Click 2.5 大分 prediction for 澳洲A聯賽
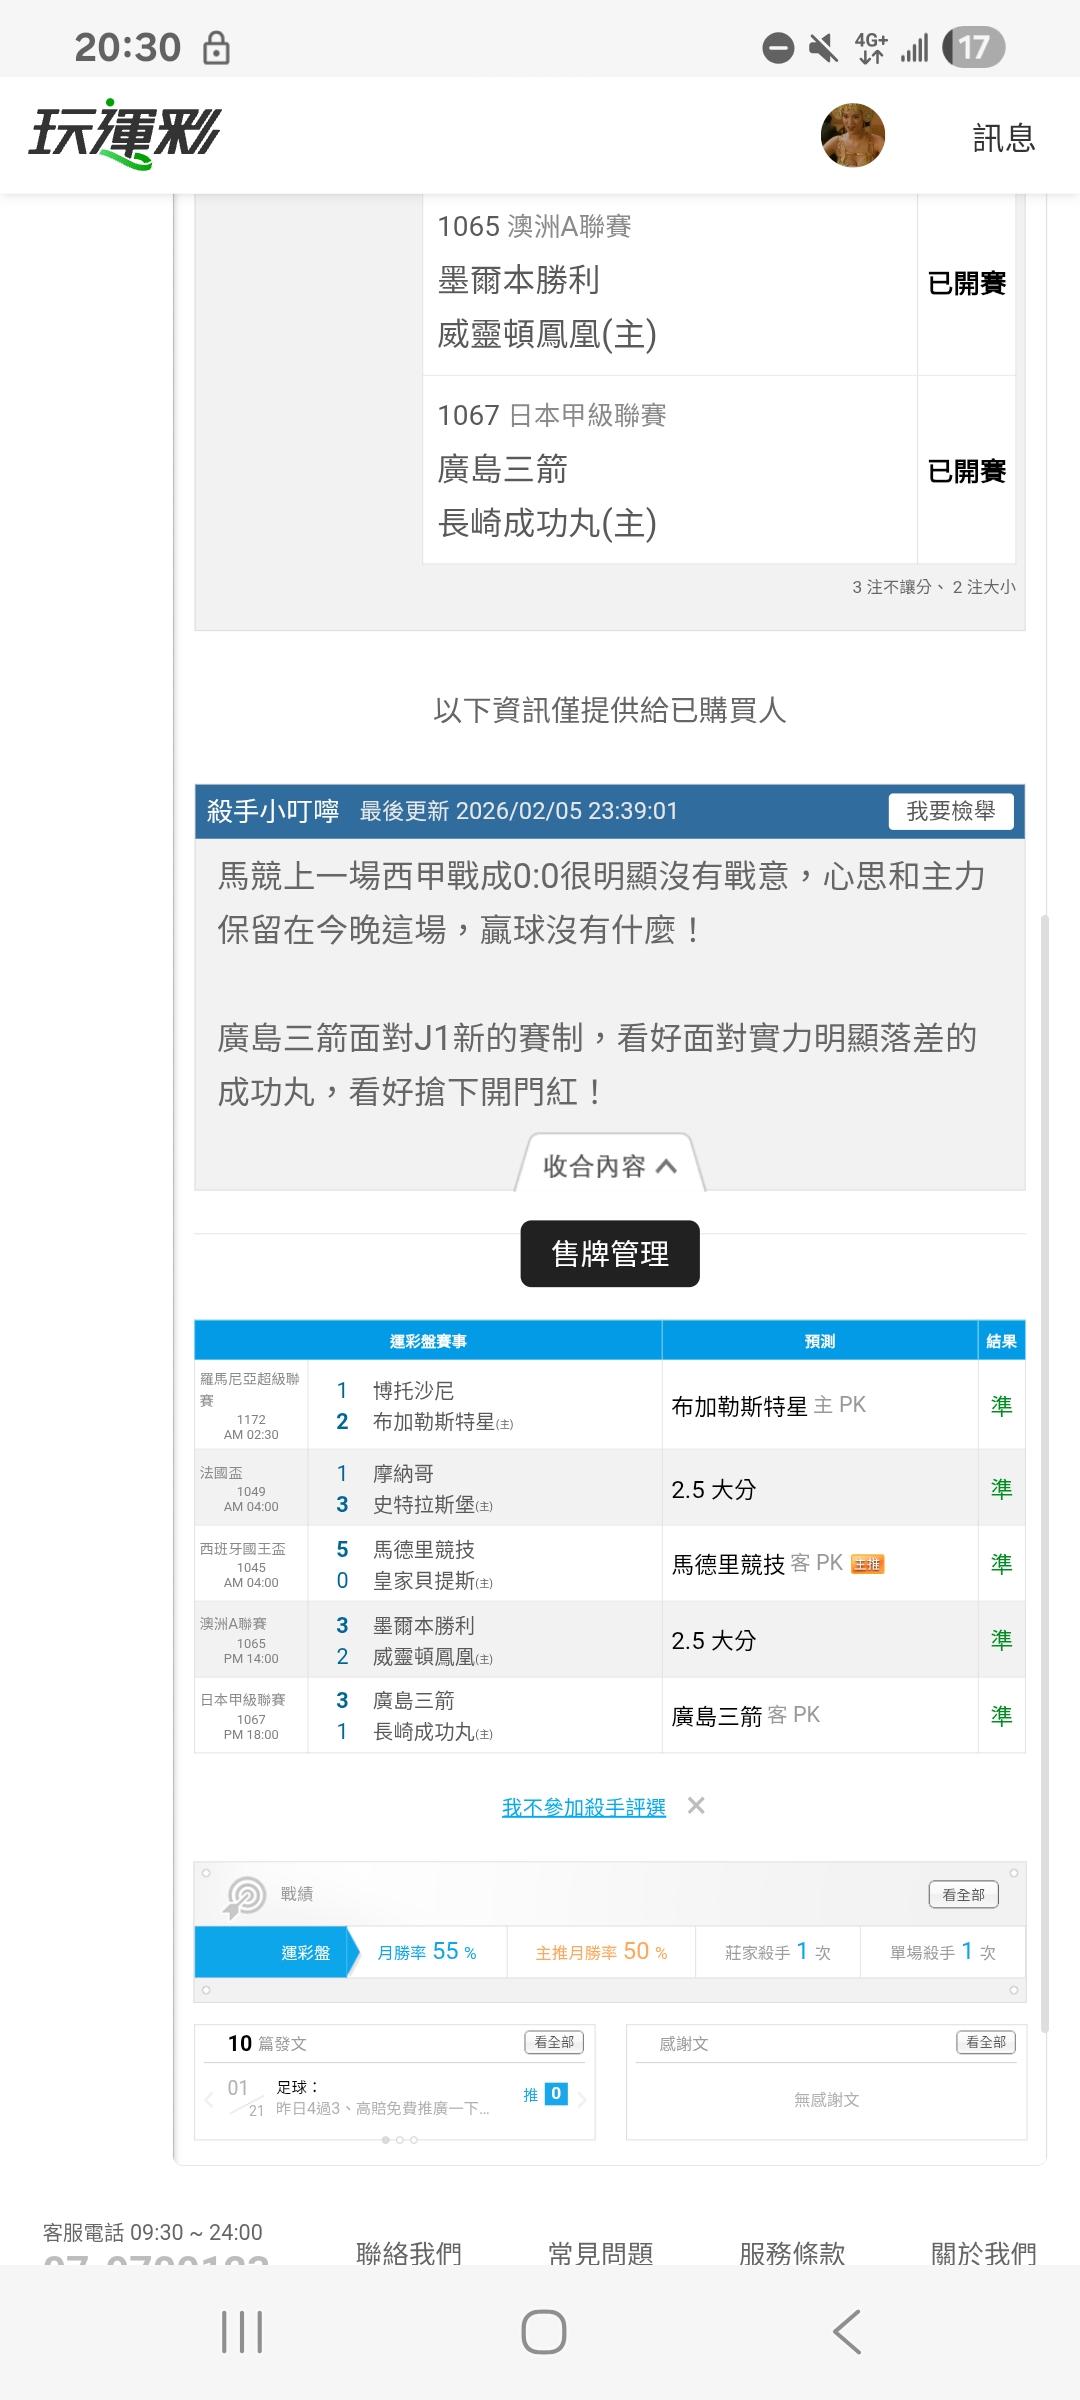The image size is (1080, 2400). [x=714, y=1640]
